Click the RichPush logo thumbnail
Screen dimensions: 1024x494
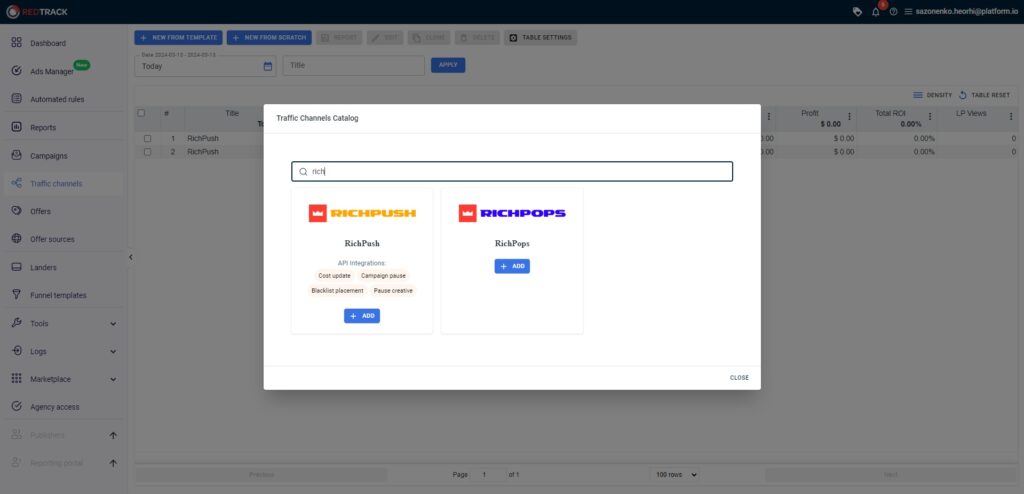point(362,213)
